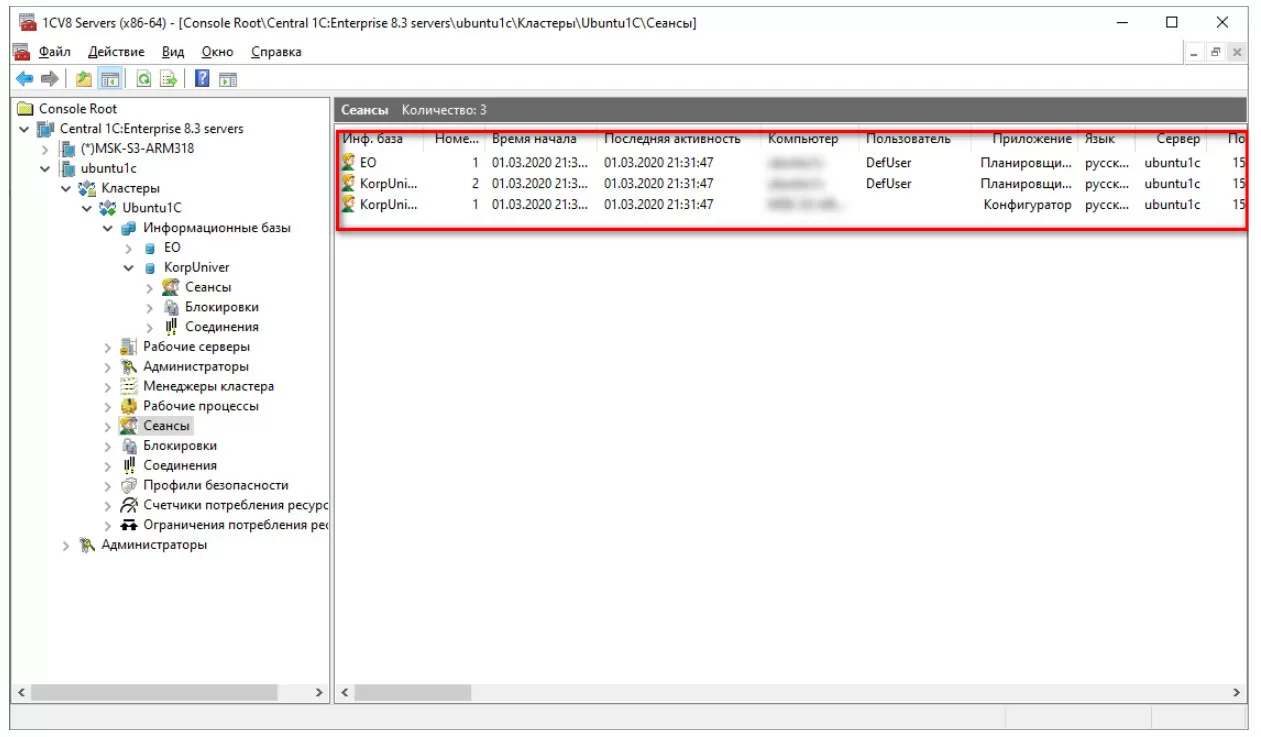
Task: Select Соединения under KorpUniver in tree
Action: [x=222, y=327]
